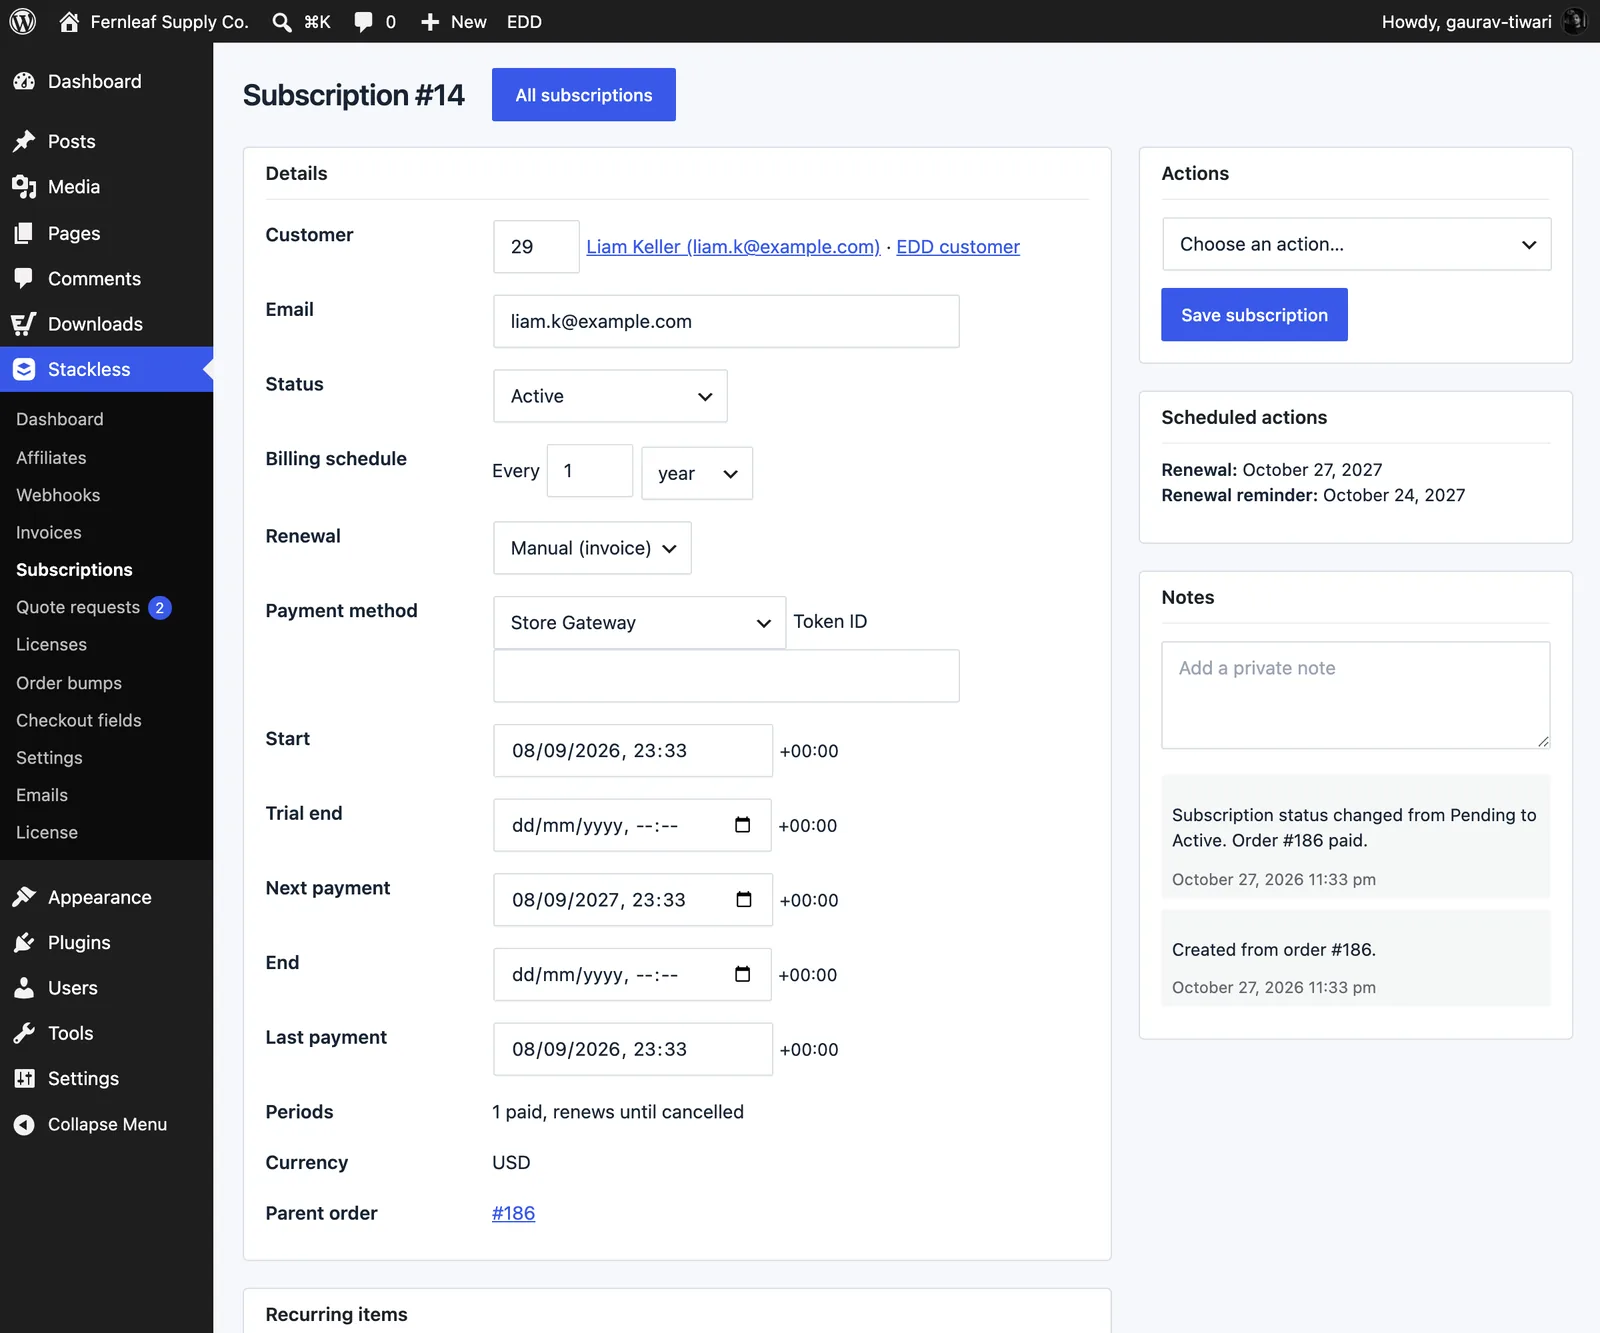Click the customer ID field showing 29
Viewport: 1600px width, 1333px height.
[x=536, y=247]
